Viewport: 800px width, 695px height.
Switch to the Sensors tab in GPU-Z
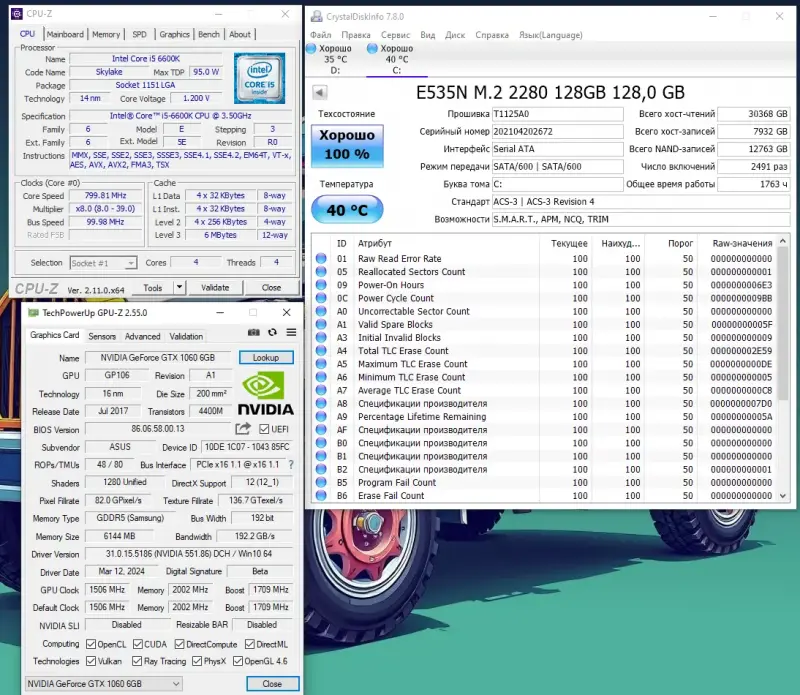[x=102, y=336]
